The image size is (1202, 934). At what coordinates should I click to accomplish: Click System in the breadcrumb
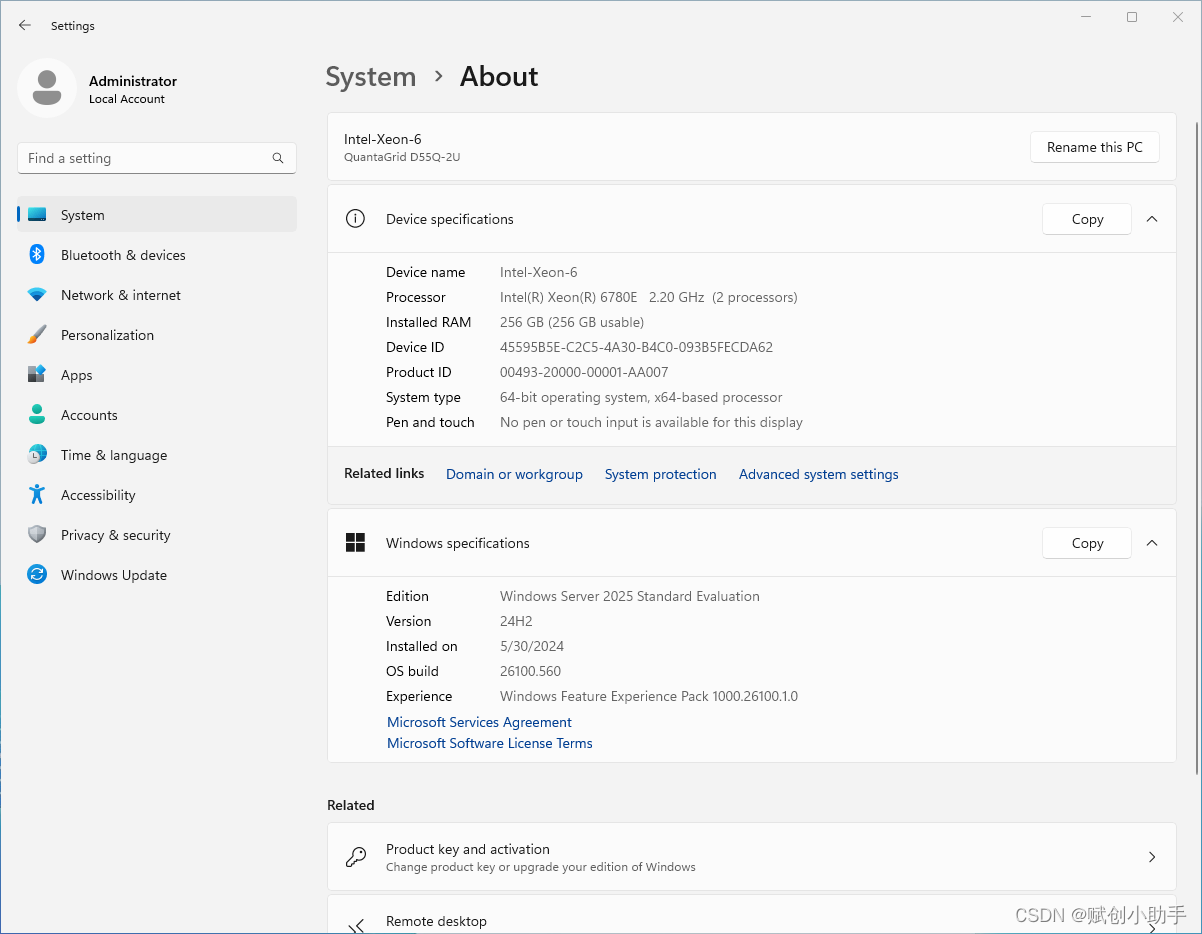pos(371,77)
